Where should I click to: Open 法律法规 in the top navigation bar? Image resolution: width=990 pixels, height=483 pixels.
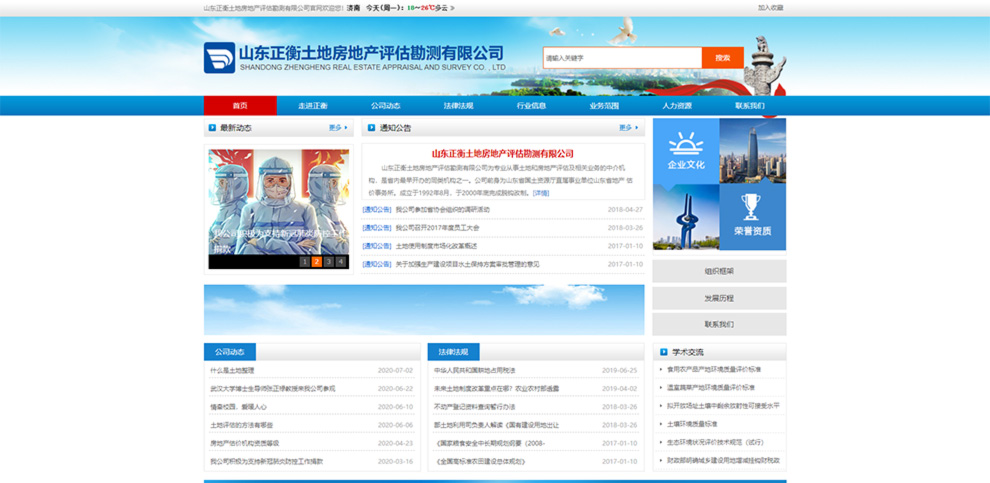tap(458, 105)
